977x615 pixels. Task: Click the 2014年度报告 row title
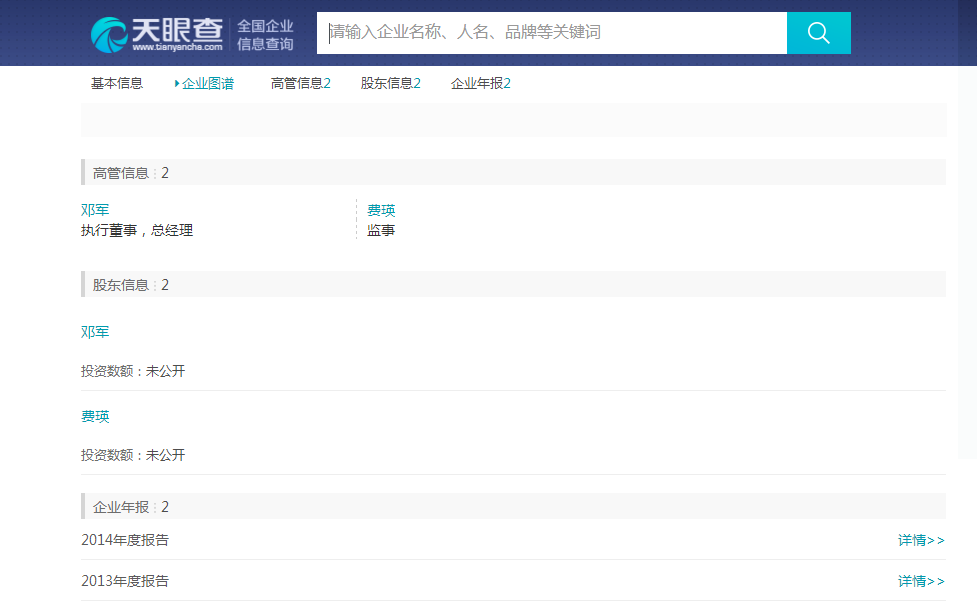tap(125, 541)
